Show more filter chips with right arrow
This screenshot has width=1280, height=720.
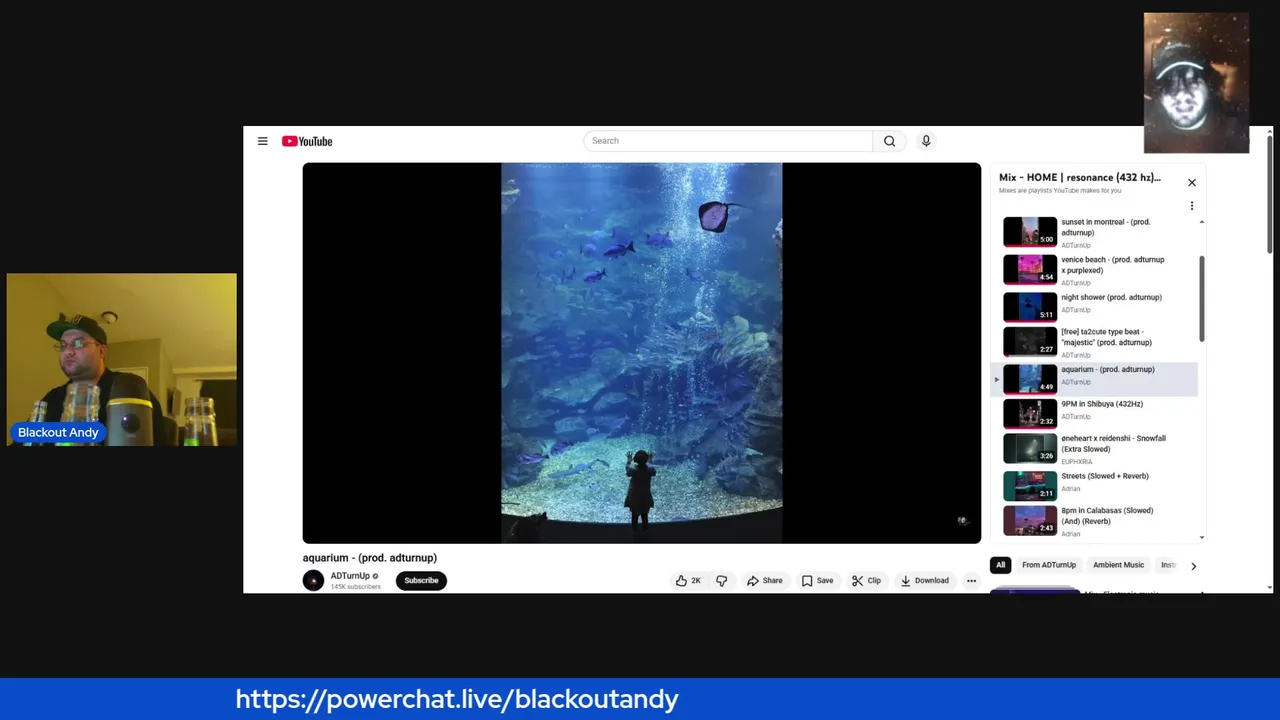[x=1193, y=566]
